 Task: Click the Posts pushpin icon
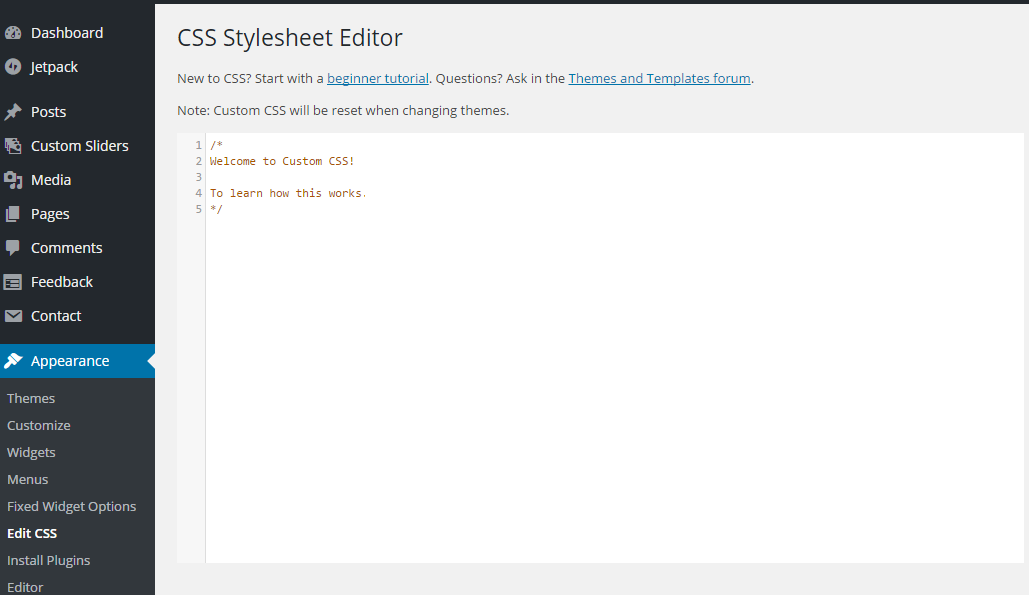(x=12, y=112)
